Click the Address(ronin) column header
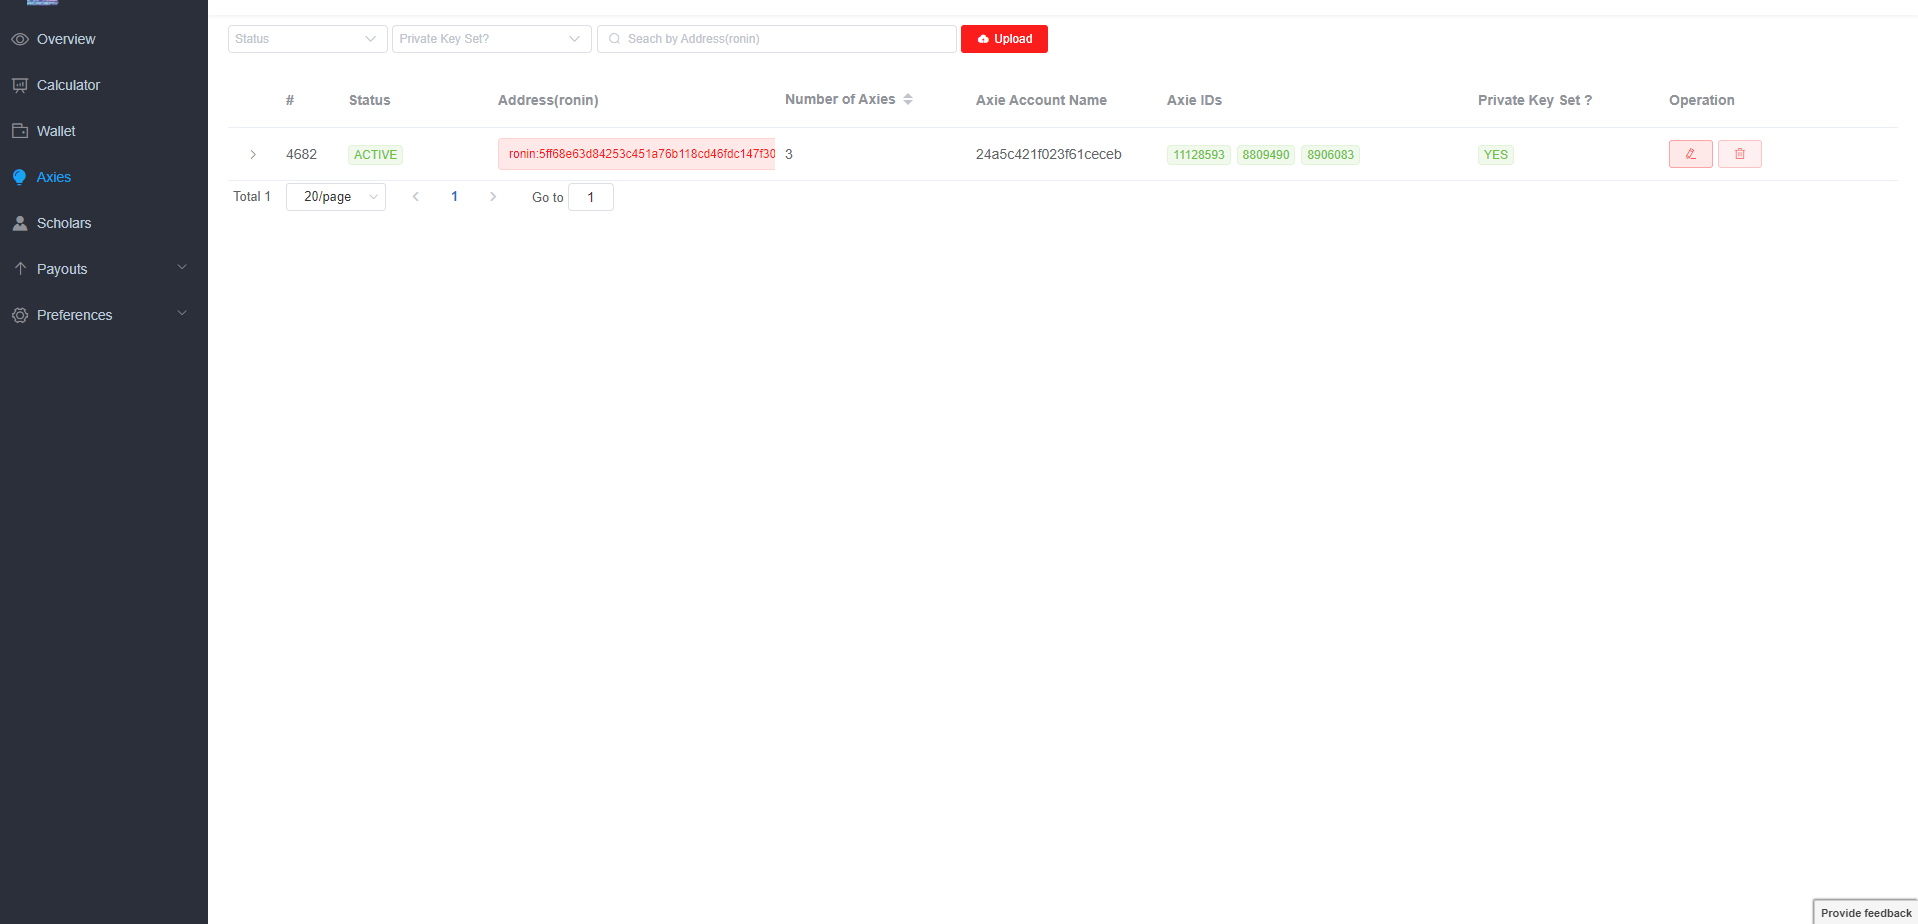Screen dimensions: 1918x924 tap(548, 100)
